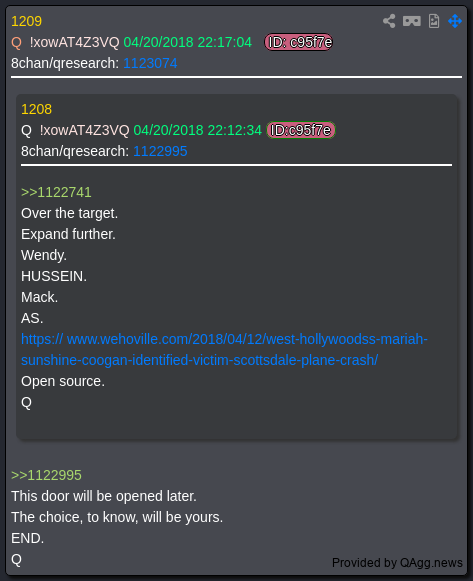Click the post number 1209
The height and width of the screenshot is (581, 473).
(x=26, y=21)
